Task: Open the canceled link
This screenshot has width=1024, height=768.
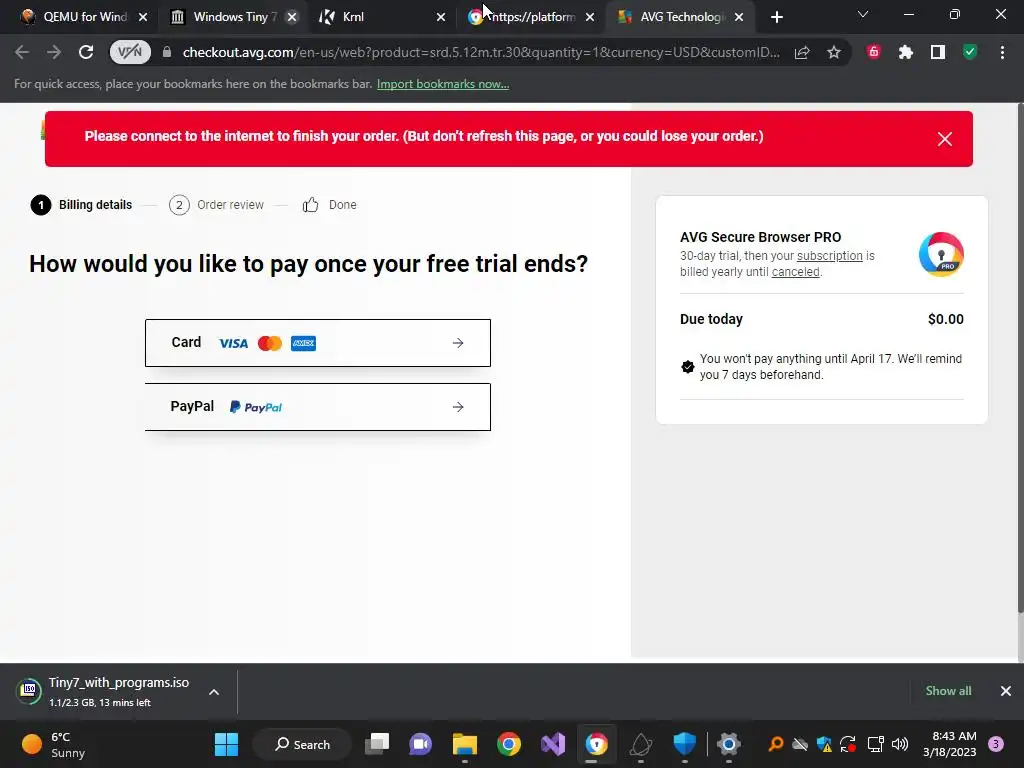Action: (x=795, y=272)
